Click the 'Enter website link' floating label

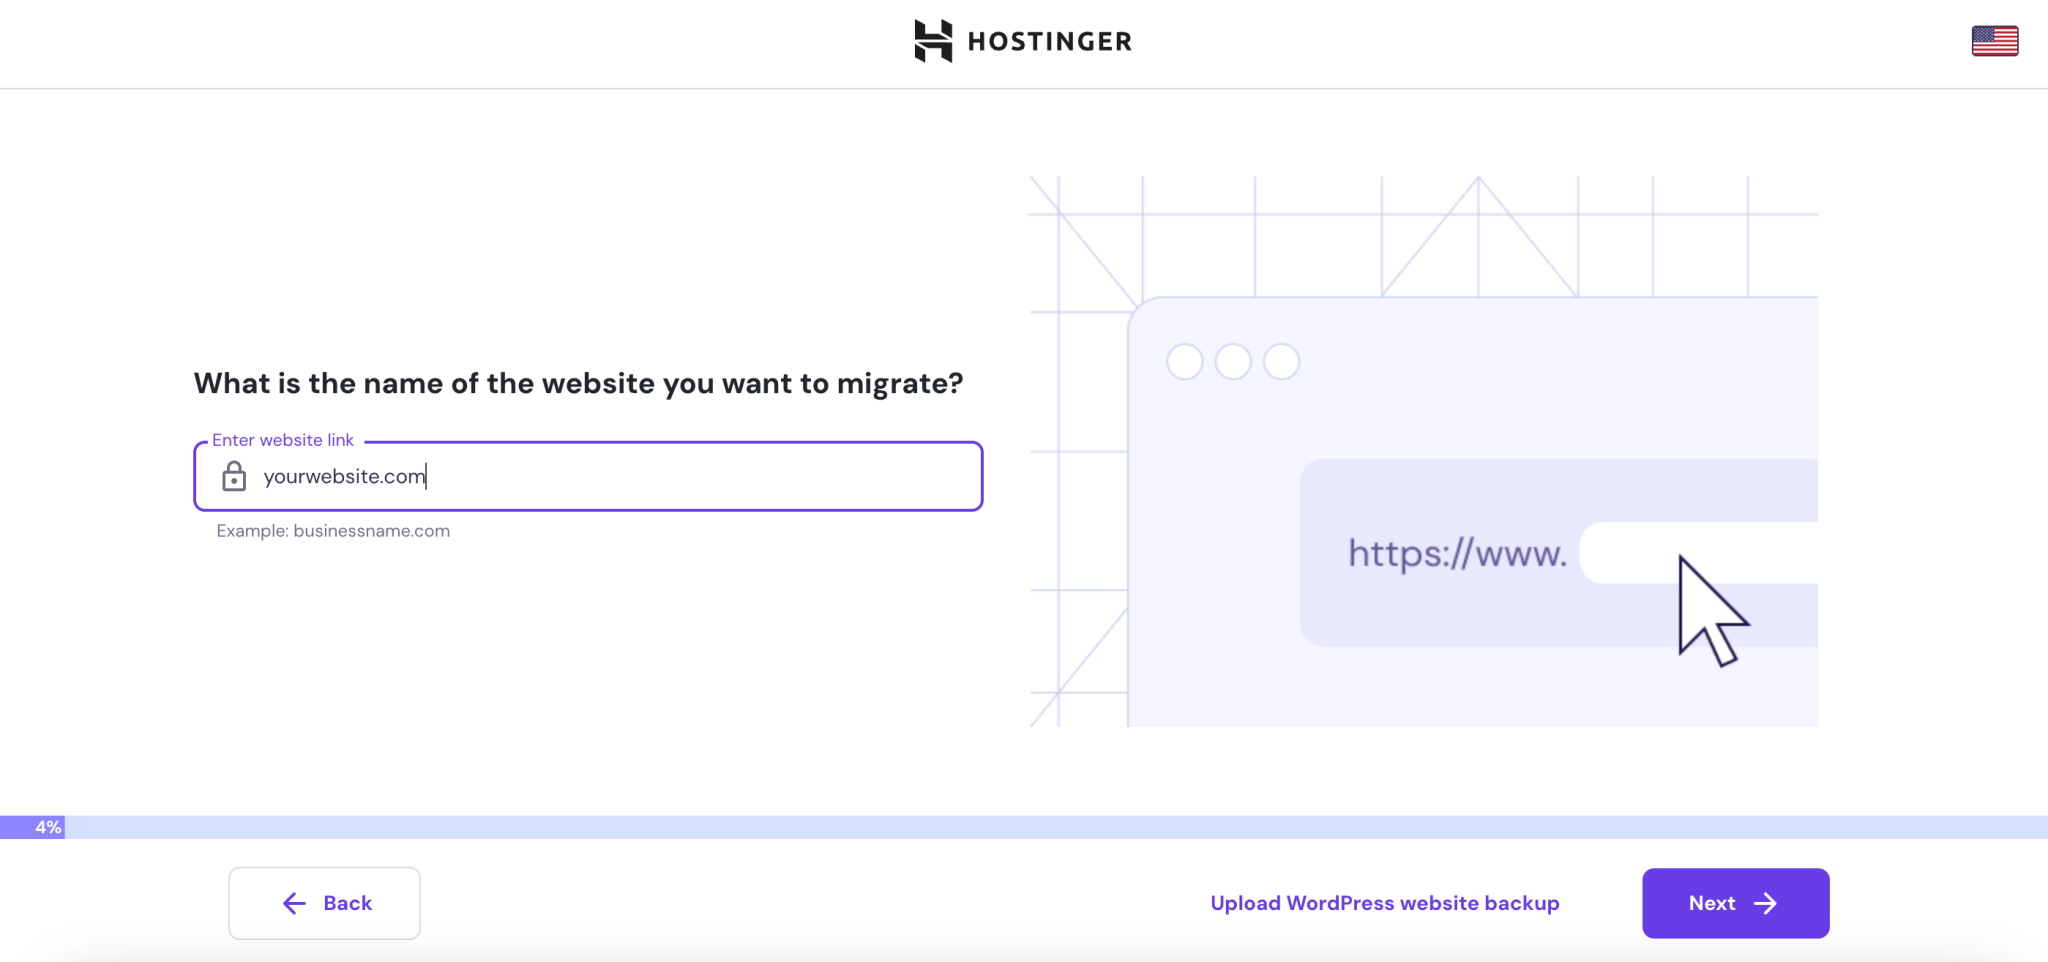point(283,440)
